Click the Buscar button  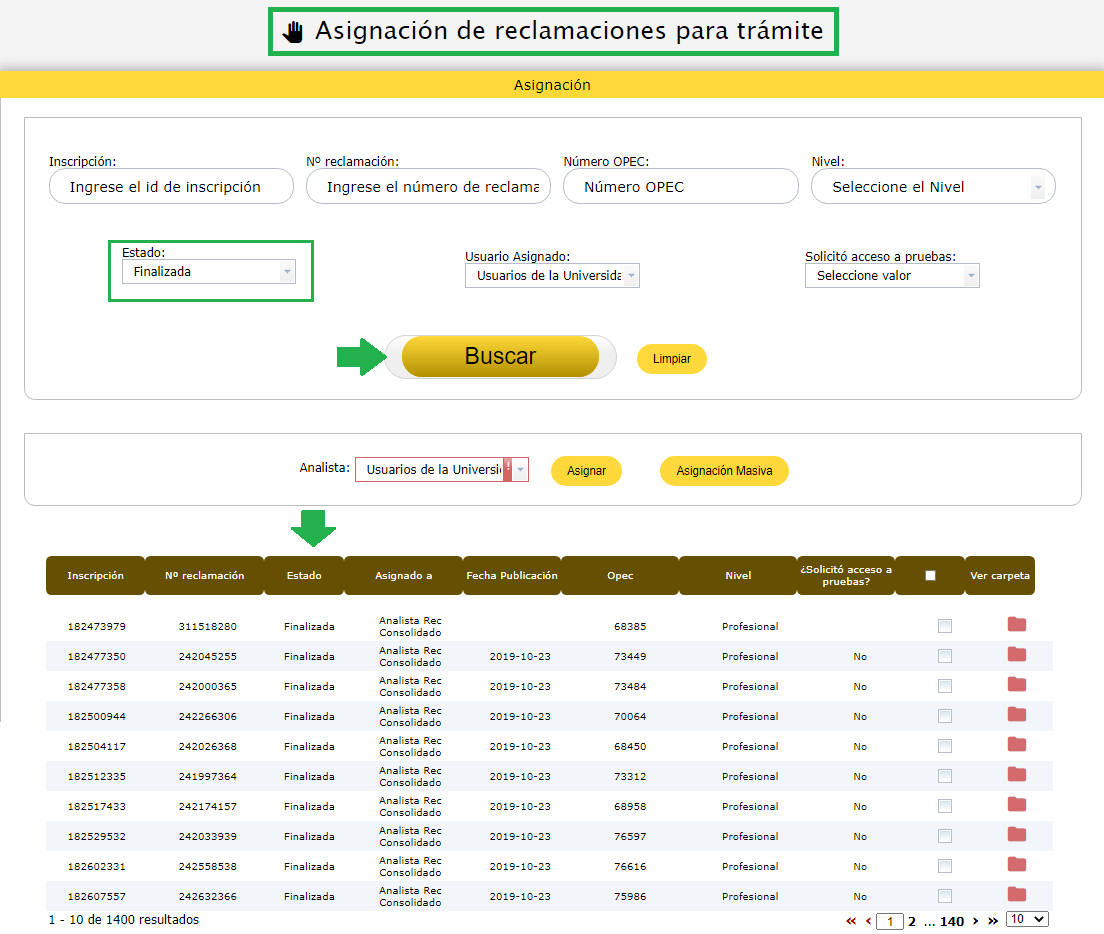[500, 357]
